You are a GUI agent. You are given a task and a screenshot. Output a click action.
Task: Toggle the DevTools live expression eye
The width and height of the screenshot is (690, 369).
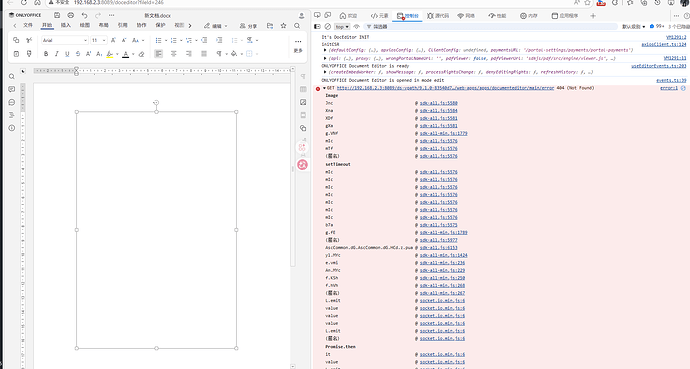pyautogui.click(x=356, y=26)
